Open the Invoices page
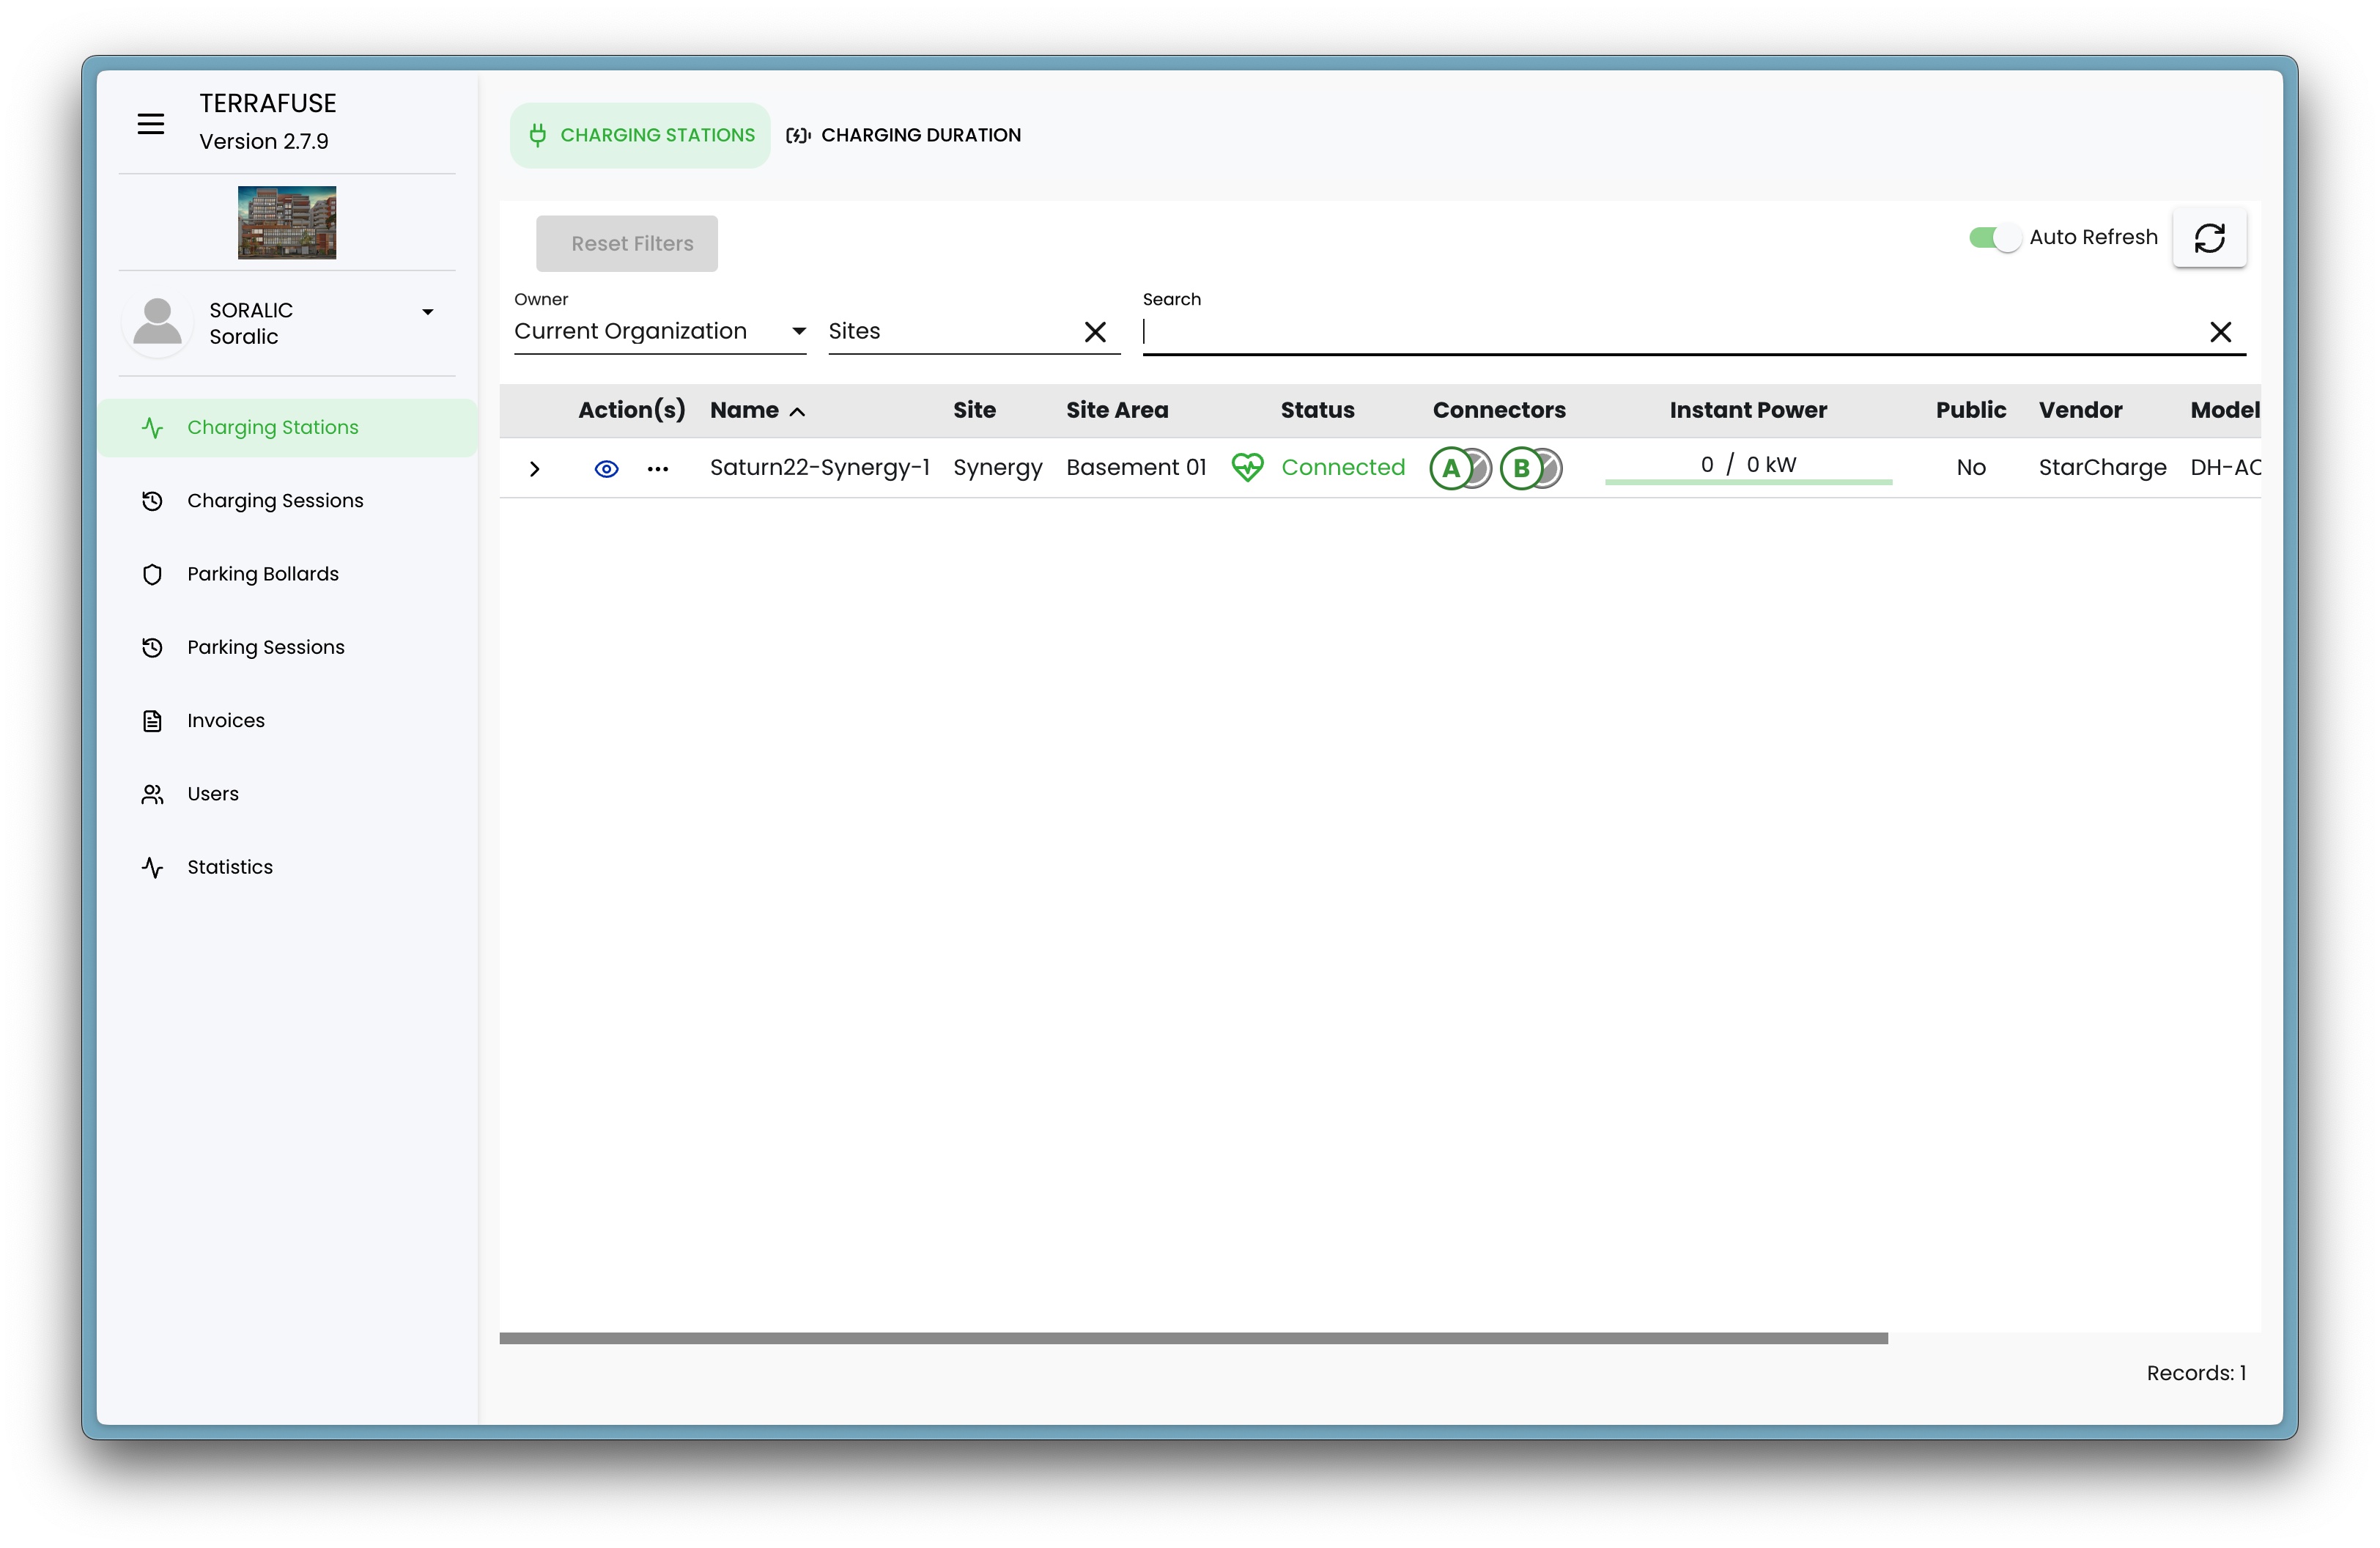2380x1548 pixels. tap(225, 720)
